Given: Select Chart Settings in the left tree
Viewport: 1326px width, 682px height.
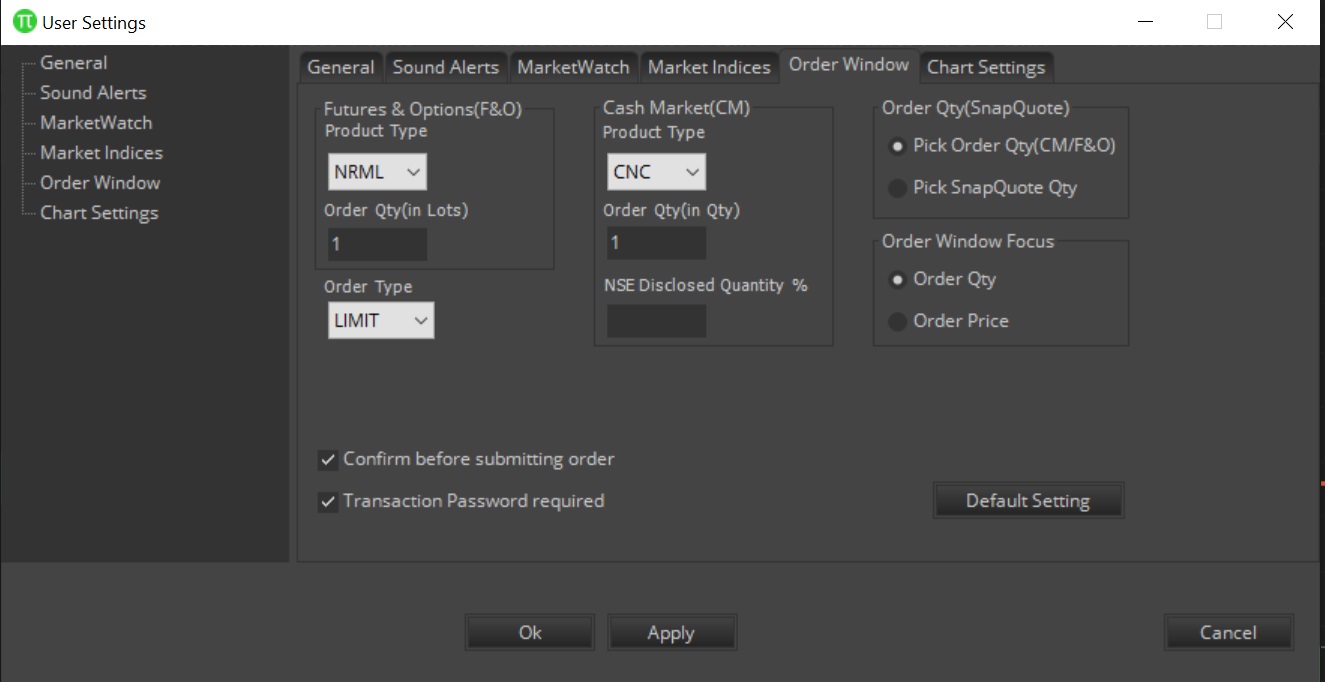Looking at the screenshot, I should pyautogui.click(x=99, y=213).
